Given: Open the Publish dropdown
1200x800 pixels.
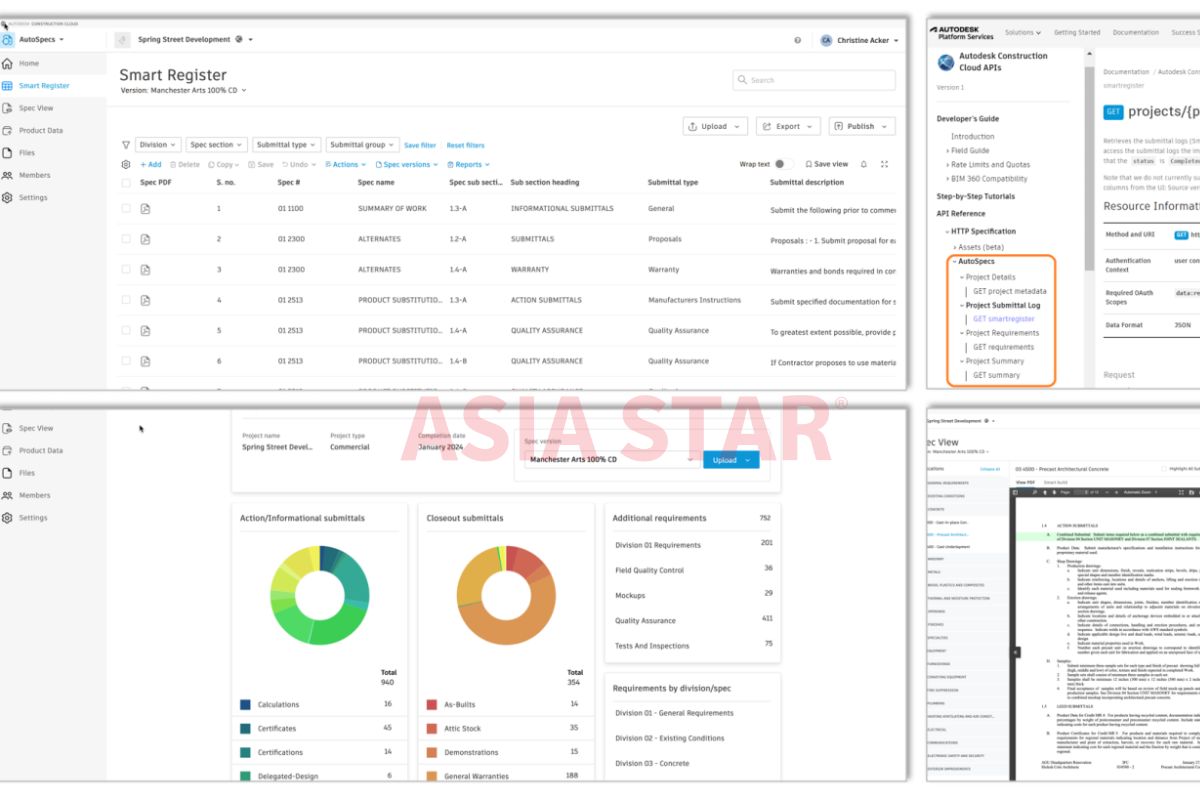Looking at the screenshot, I should click(x=862, y=126).
